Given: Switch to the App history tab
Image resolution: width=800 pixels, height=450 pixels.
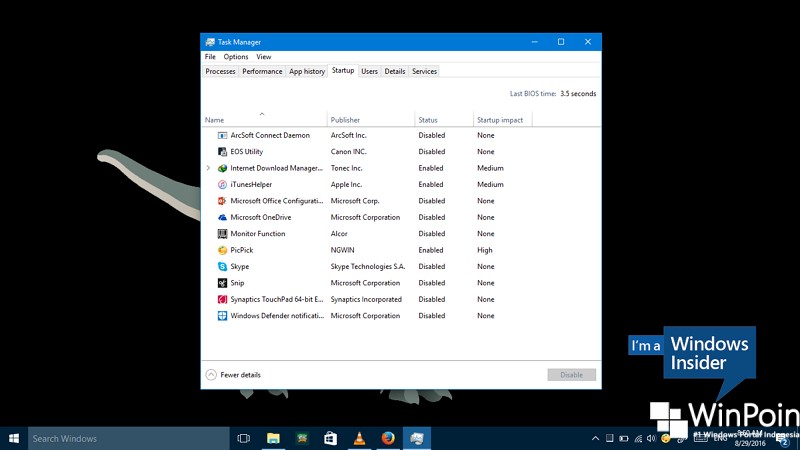Looking at the screenshot, I should (x=307, y=71).
